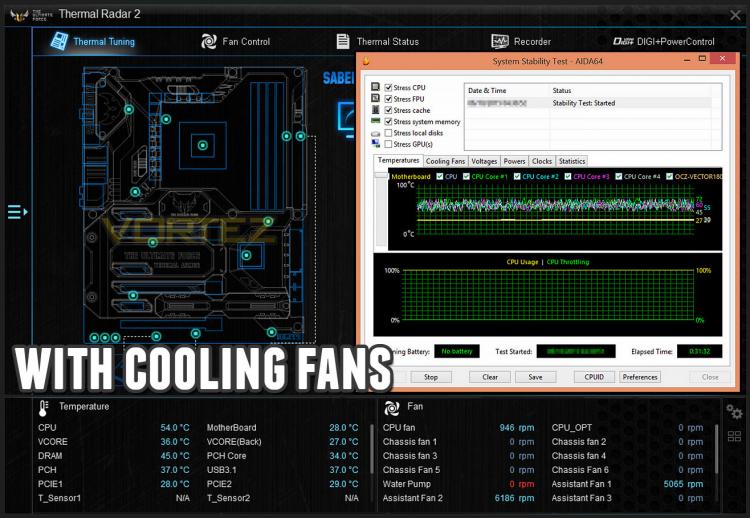The width and height of the screenshot is (750, 518).
Task: Enable the Stress local disks checkbox
Action: (x=388, y=133)
